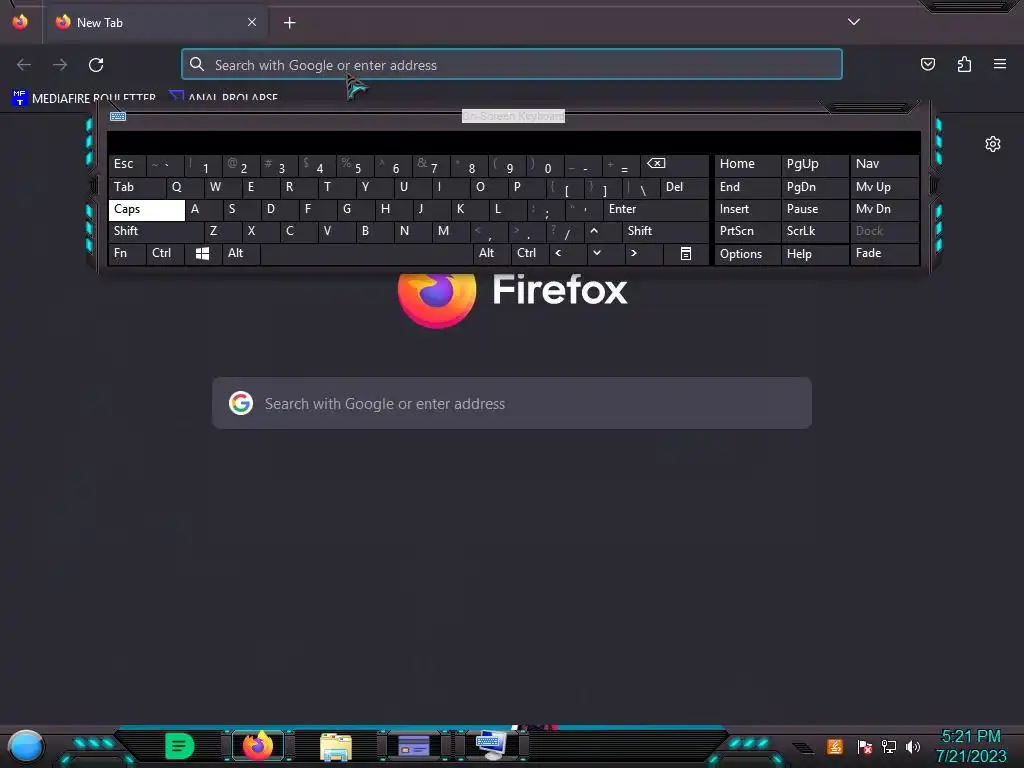
Task: Tap the Home key
Action: 747,165
